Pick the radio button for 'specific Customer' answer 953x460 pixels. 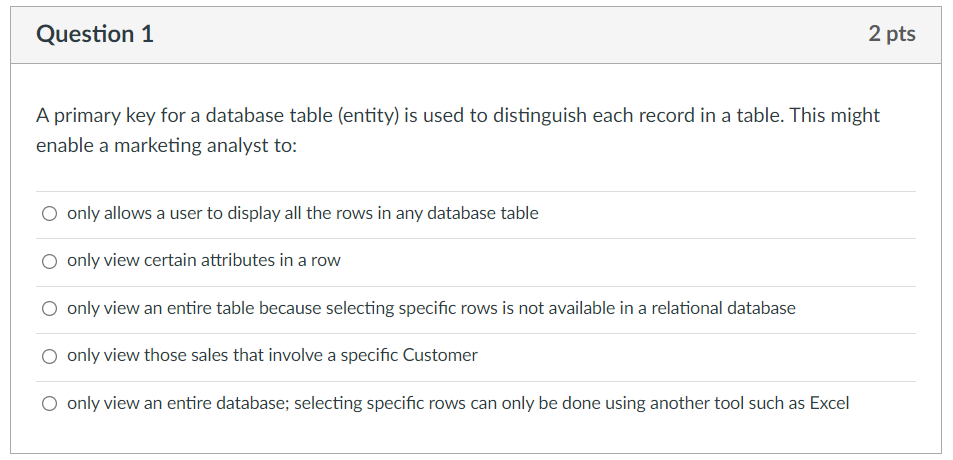pyautogui.click(x=49, y=356)
